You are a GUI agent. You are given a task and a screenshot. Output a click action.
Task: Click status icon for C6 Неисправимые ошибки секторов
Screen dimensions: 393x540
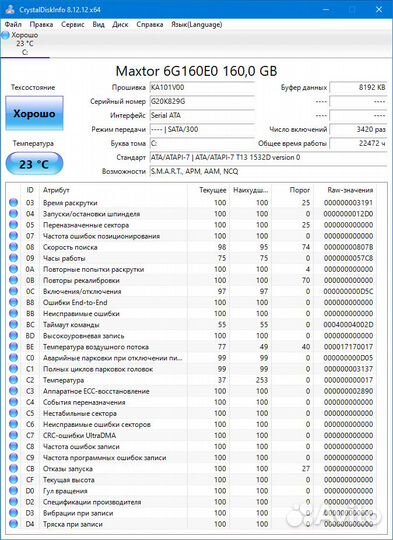13,424
